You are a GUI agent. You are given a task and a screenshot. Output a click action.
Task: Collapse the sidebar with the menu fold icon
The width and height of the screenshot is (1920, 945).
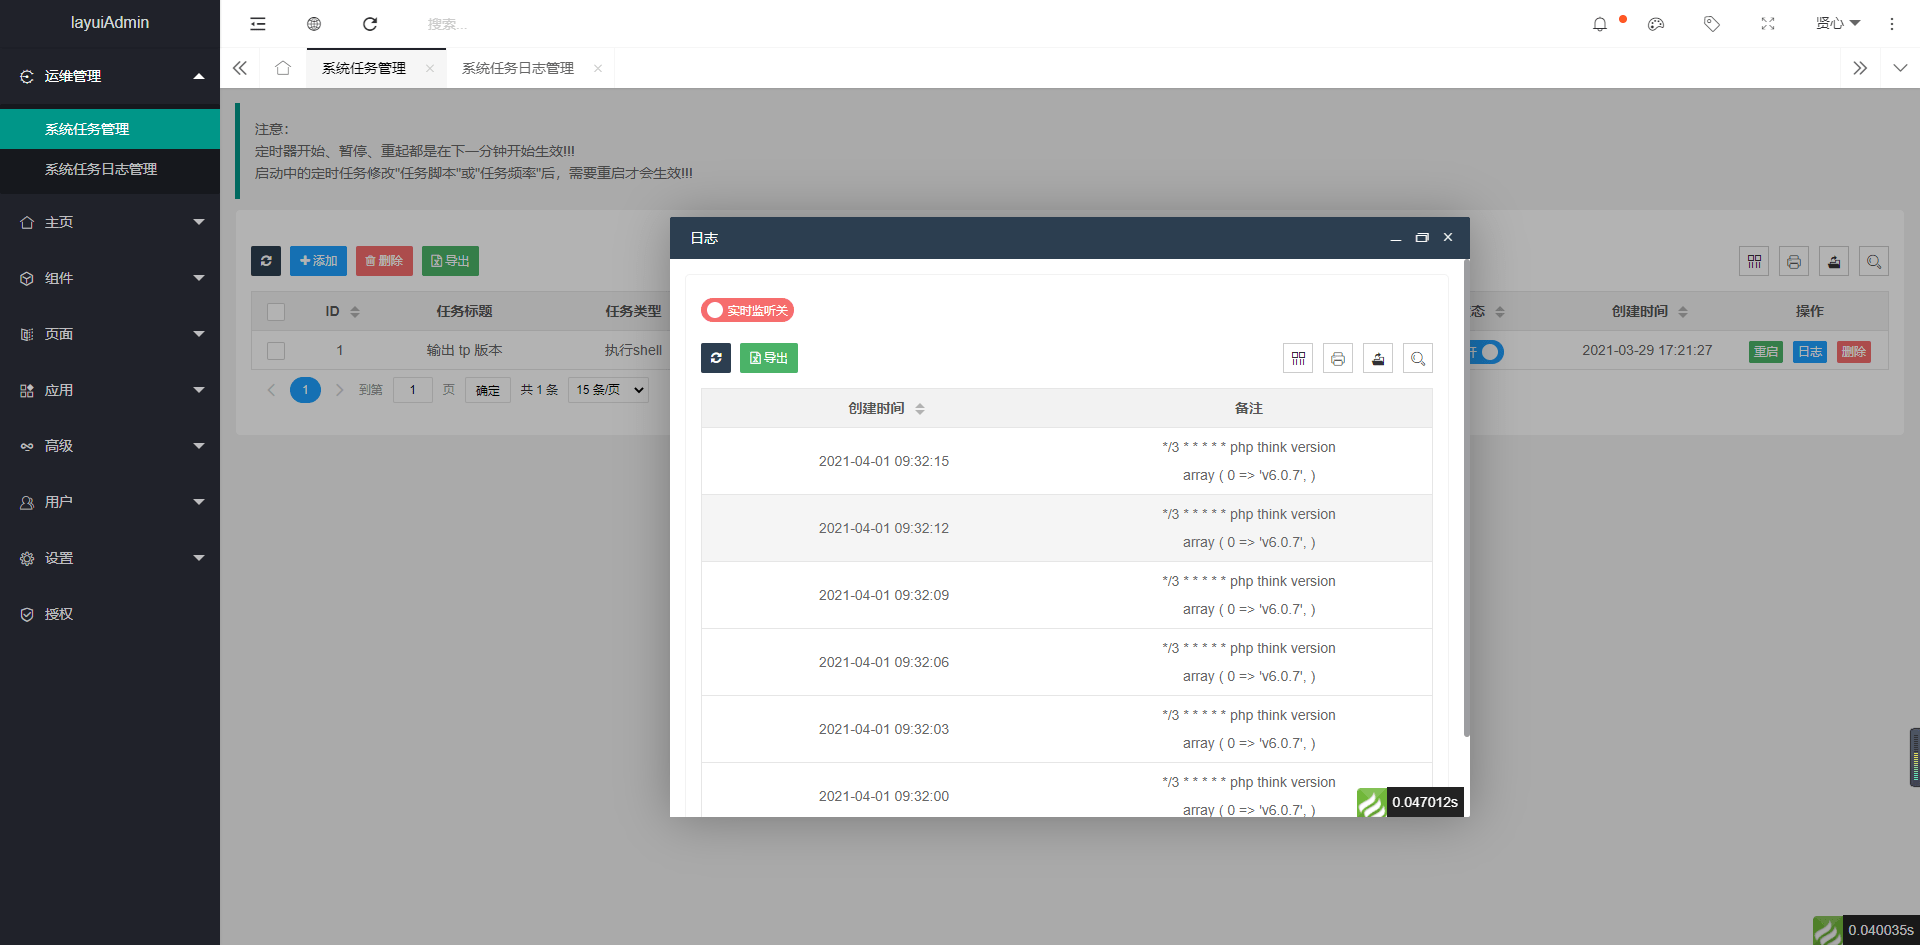tap(258, 24)
